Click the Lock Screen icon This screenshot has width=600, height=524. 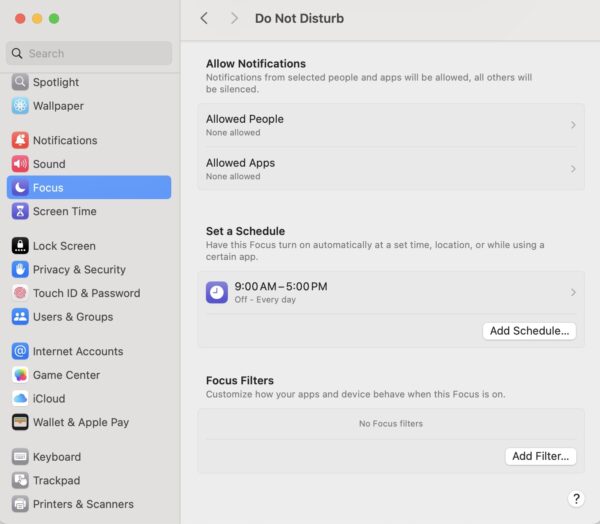(20, 246)
